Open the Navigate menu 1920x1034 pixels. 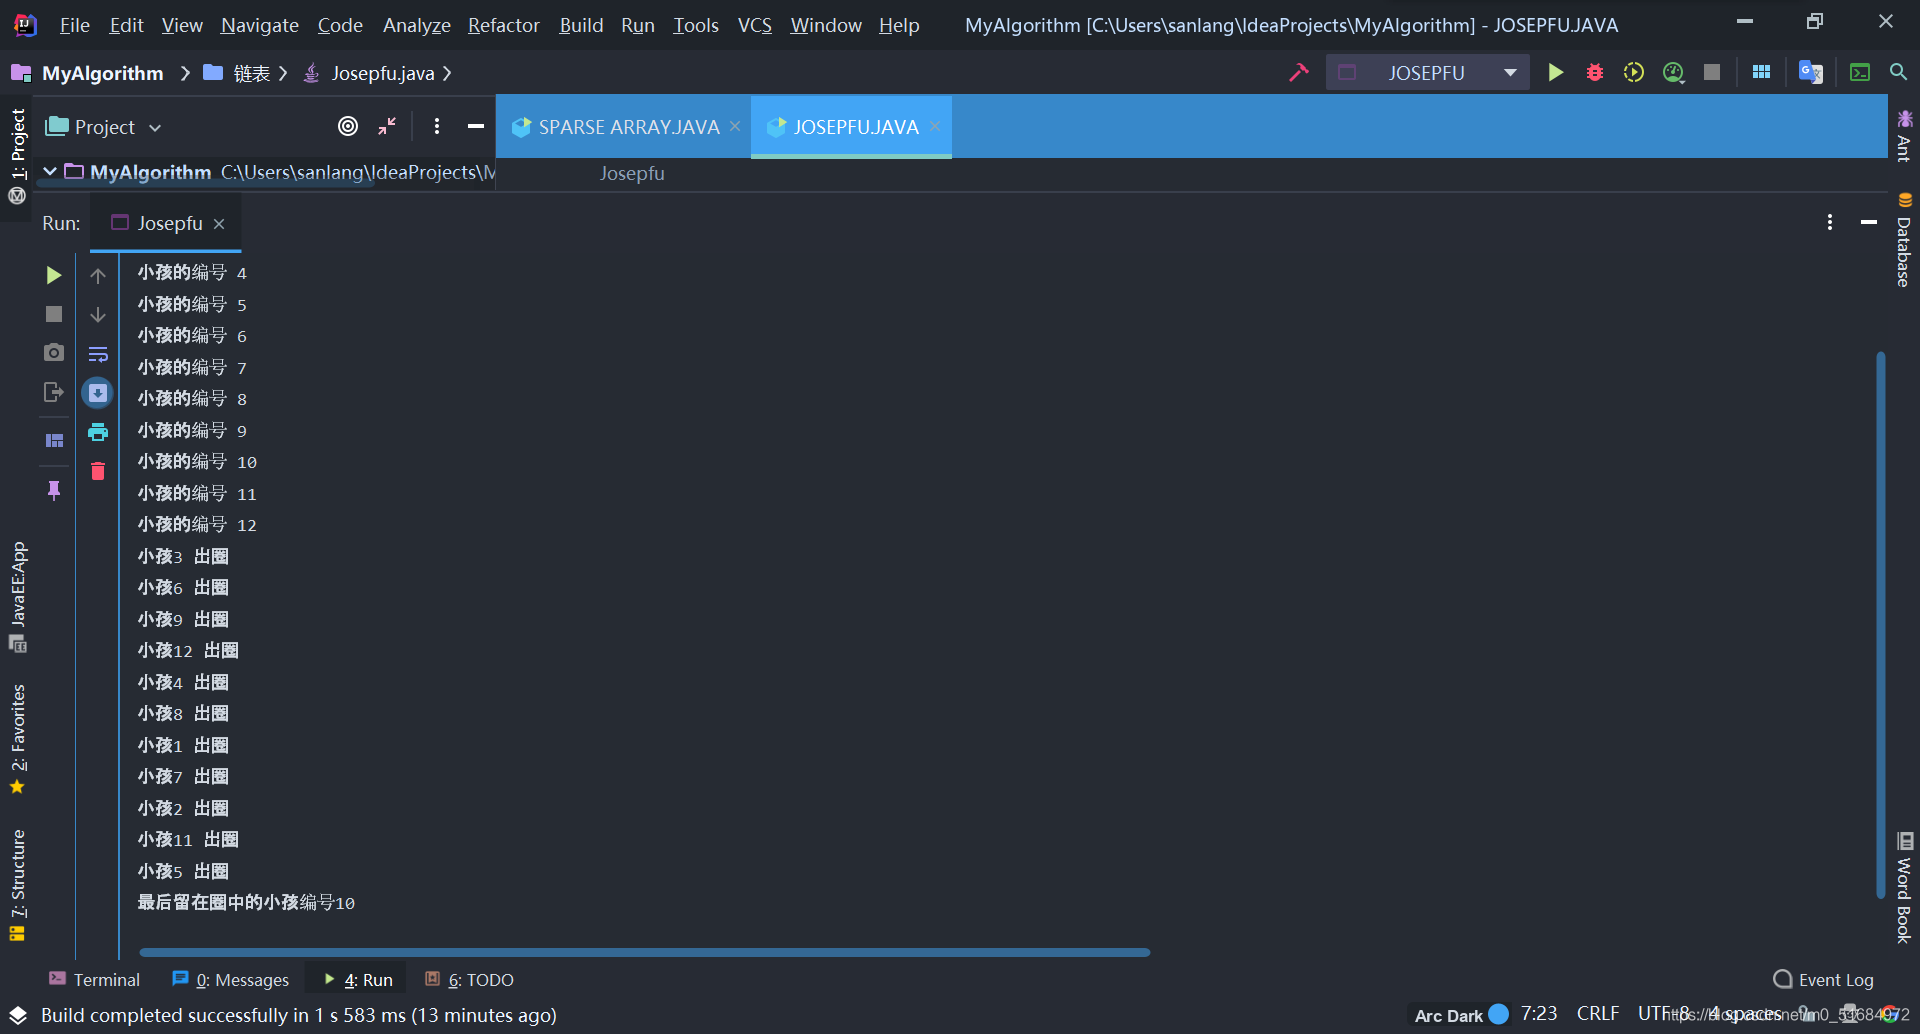(260, 25)
